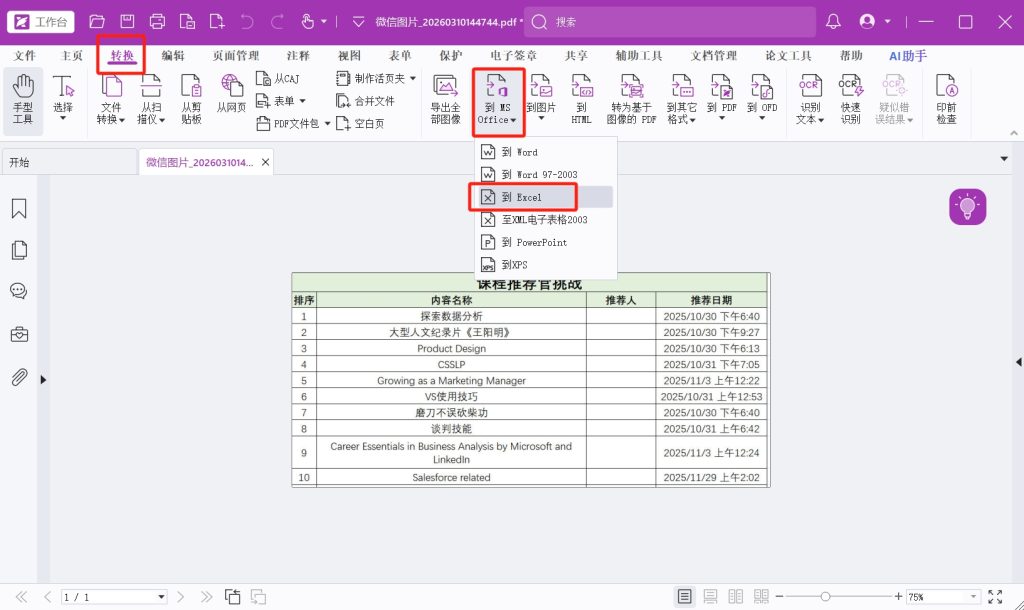Click the 快速识别 quick OCR icon

pos(850,100)
